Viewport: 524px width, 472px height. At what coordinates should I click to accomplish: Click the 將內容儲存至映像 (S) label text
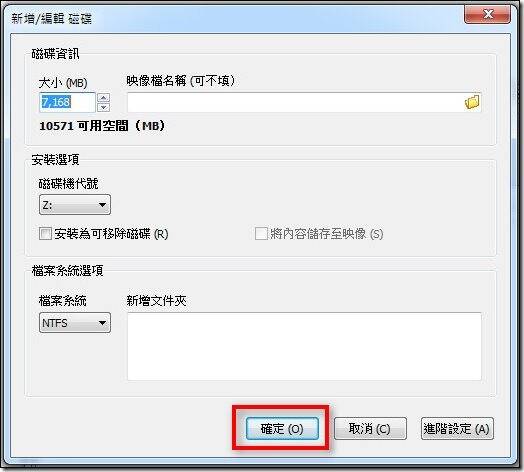(326, 234)
